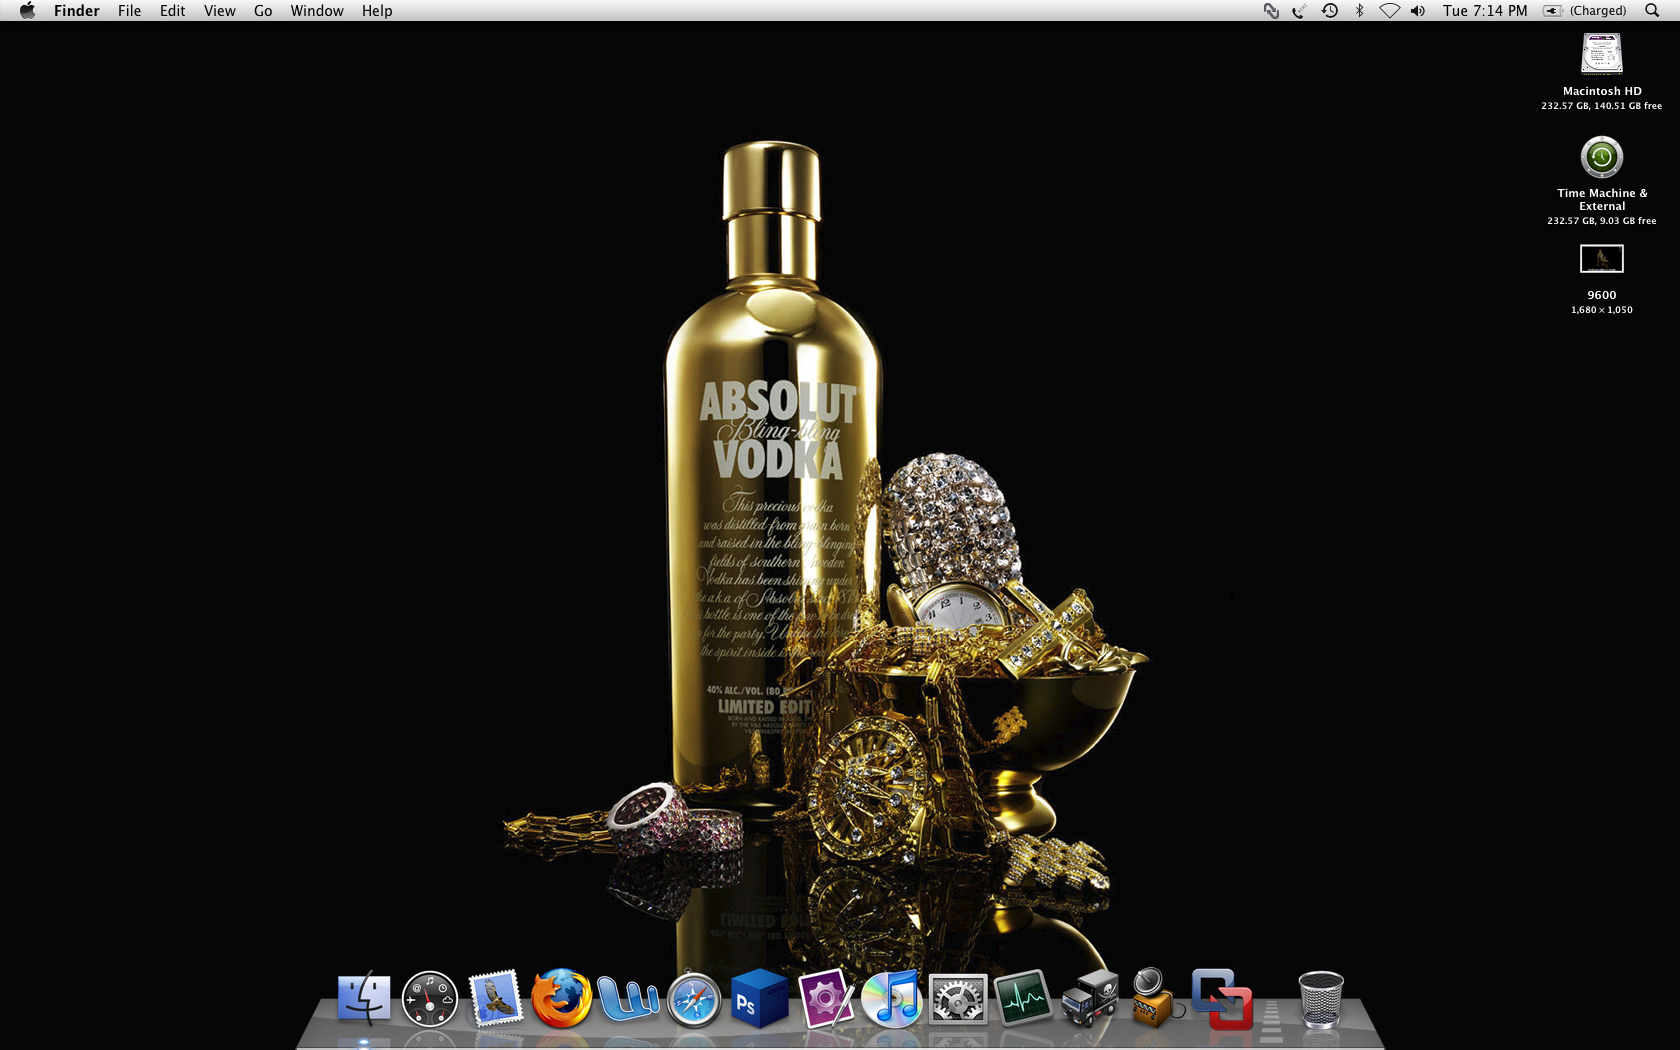Open Activity Monitor in the Dock
The image size is (1680, 1050).
coord(1024,999)
